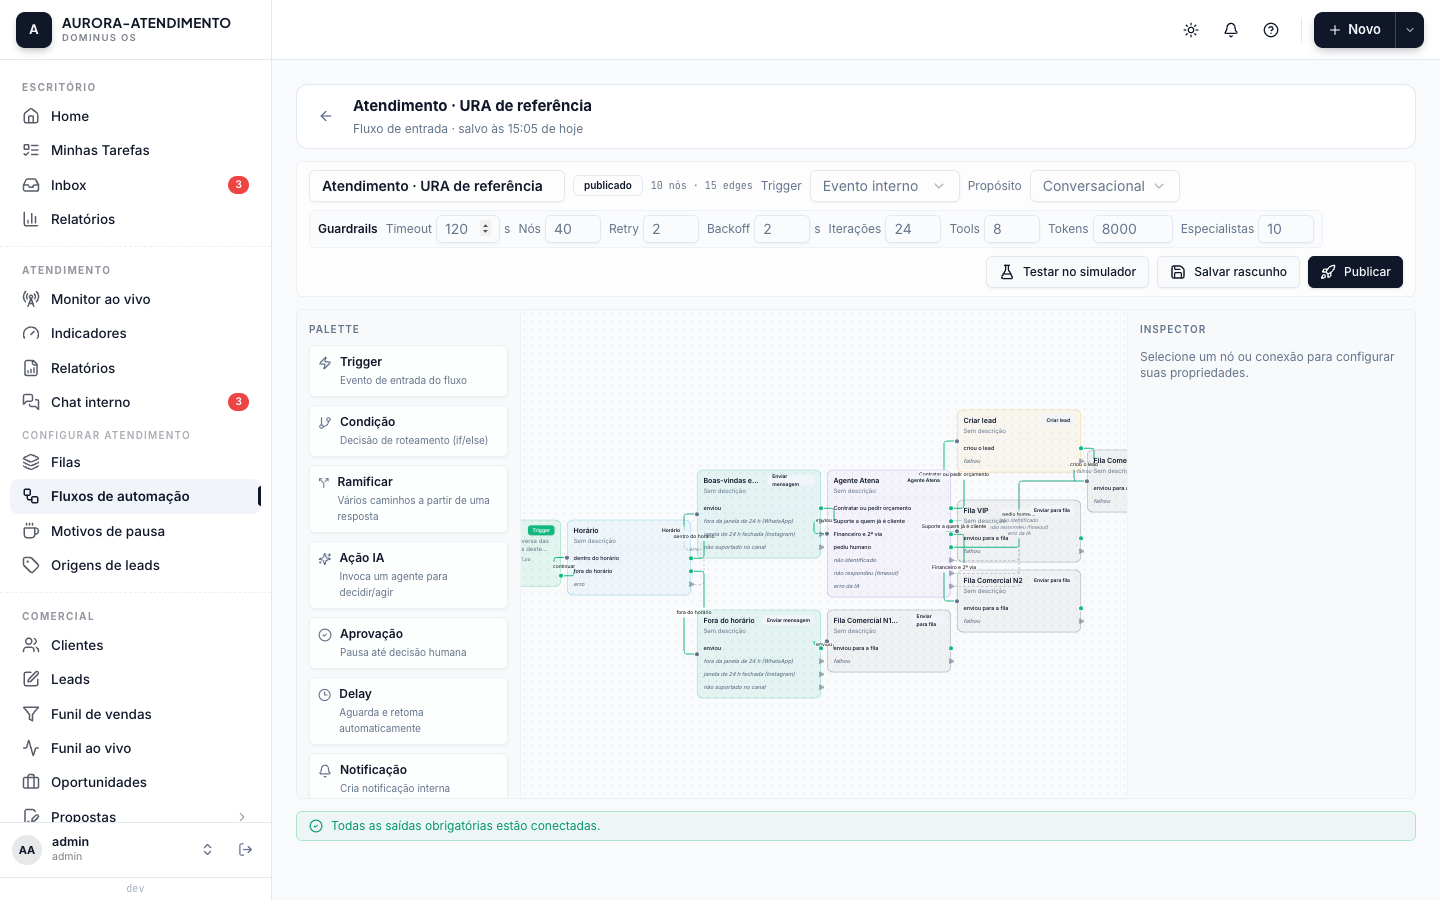Viewport: 1440px width, 900px height.
Task: Select the Fila VIP node on canvas
Action: (1019, 531)
